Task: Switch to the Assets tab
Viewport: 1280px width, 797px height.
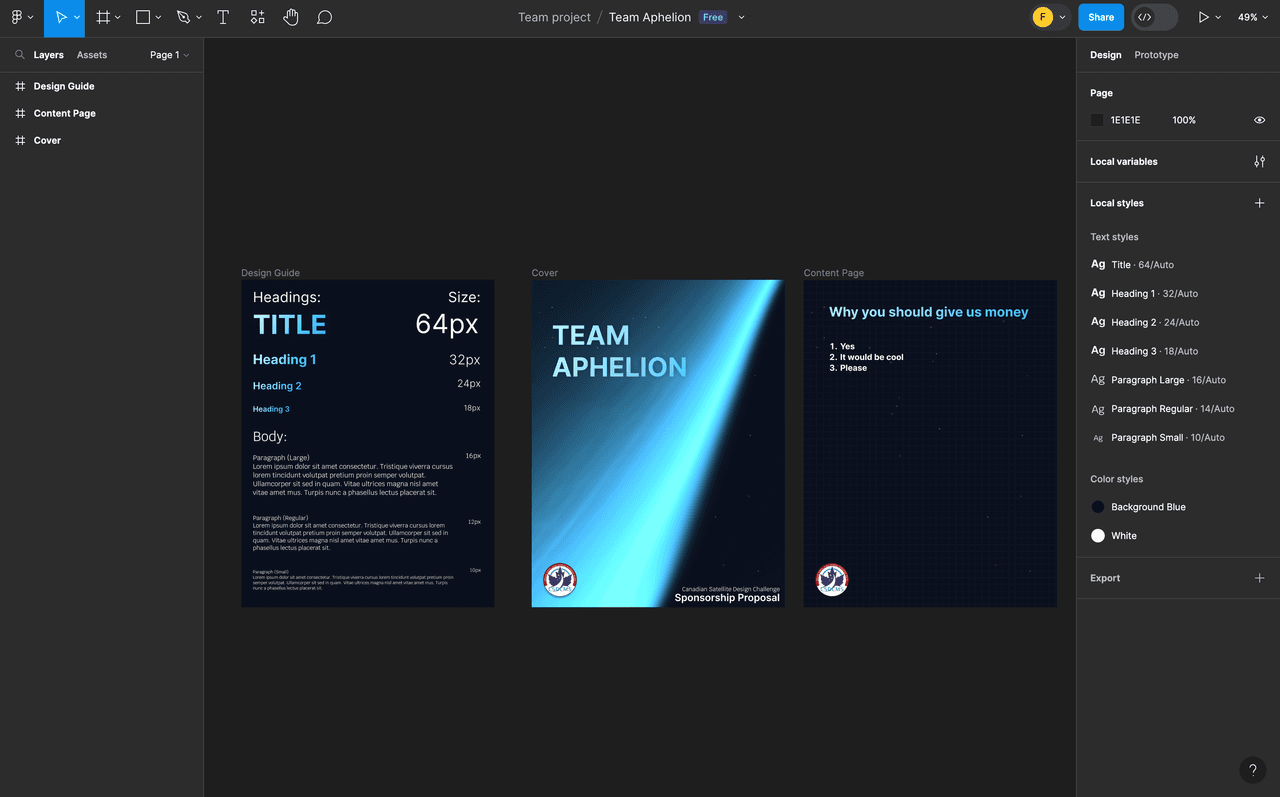Action: (92, 55)
